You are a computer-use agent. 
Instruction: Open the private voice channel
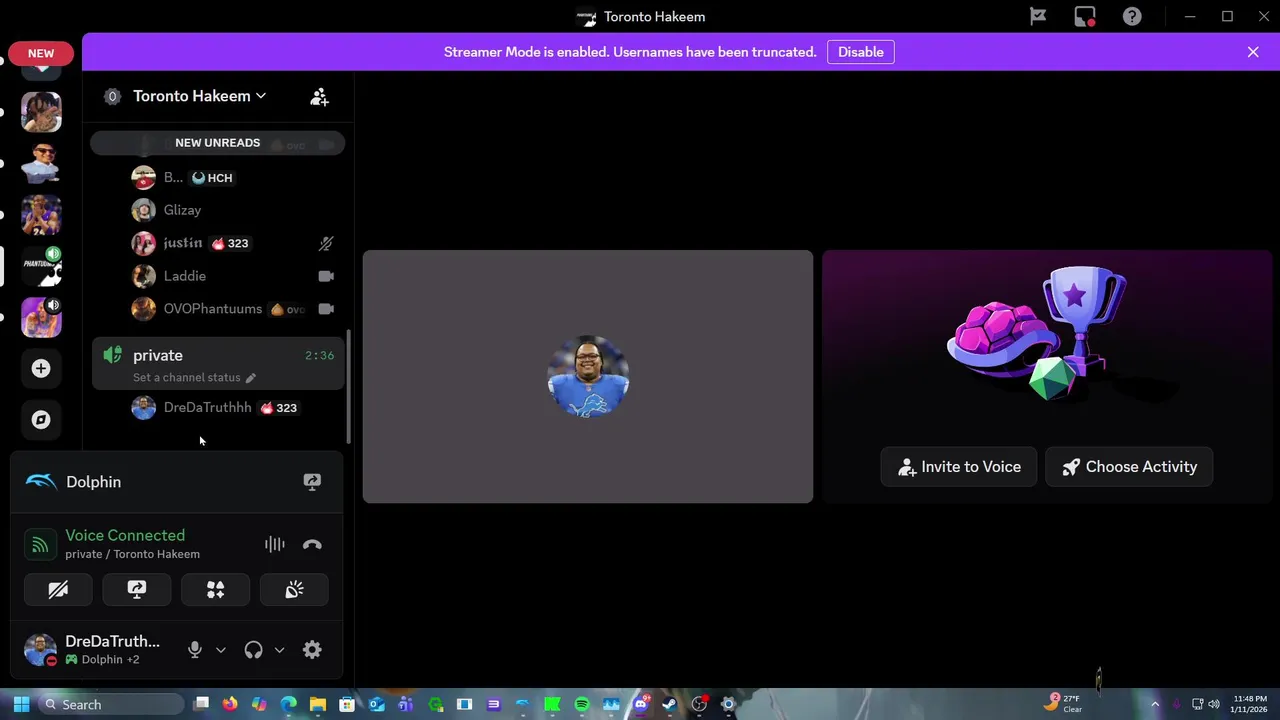coord(218,364)
